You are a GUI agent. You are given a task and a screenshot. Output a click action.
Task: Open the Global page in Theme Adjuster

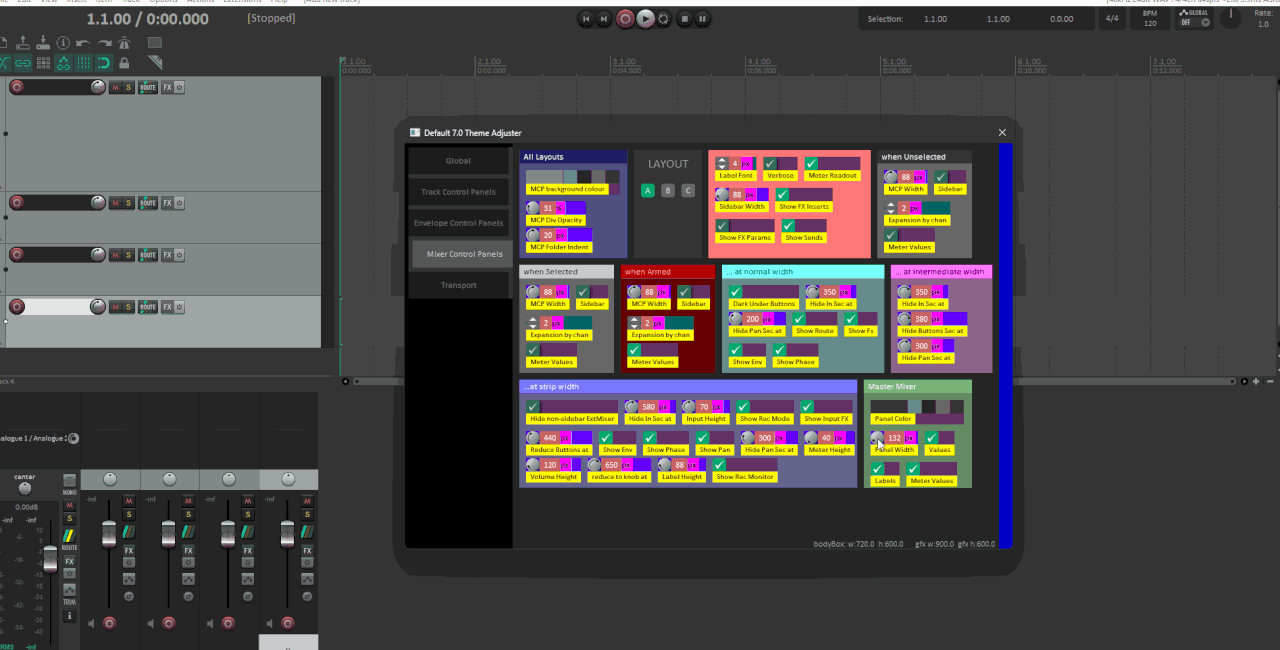[x=459, y=161]
